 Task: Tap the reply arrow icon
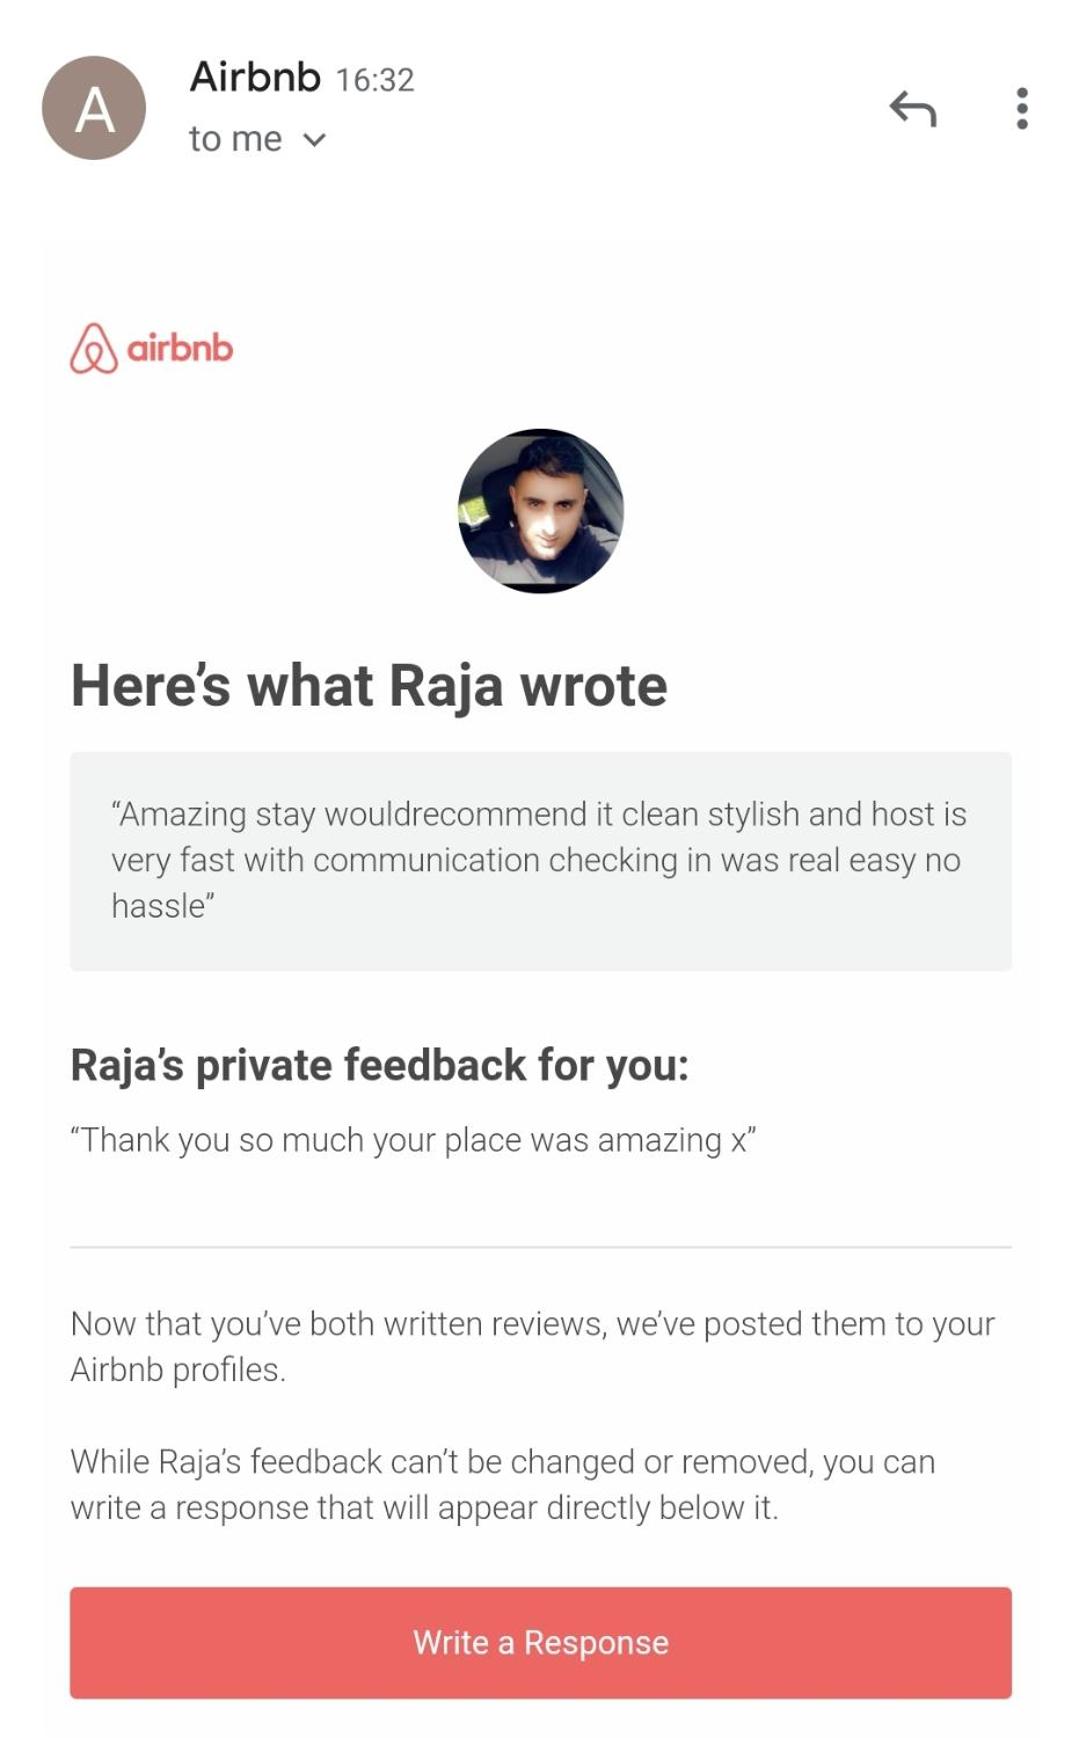coord(912,108)
